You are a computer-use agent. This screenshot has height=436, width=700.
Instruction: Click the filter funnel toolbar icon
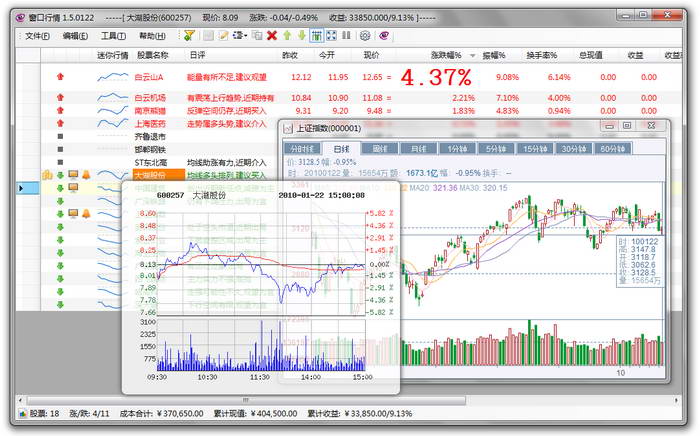[189, 35]
